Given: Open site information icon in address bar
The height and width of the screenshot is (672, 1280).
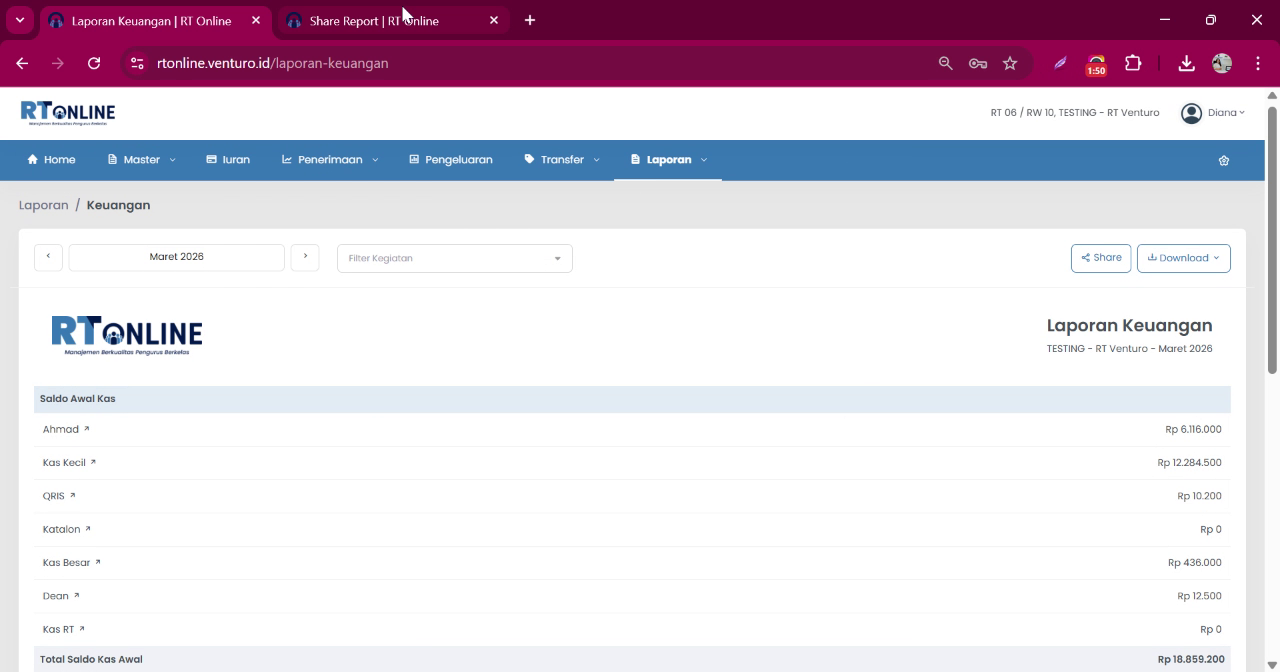Looking at the screenshot, I should tap(138, 63).
